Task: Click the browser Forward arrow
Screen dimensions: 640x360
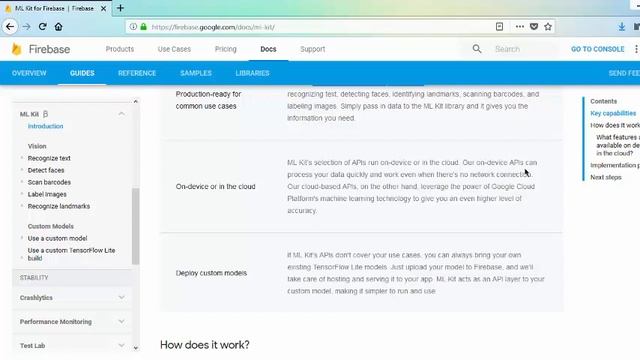Action: coord(26,27)
